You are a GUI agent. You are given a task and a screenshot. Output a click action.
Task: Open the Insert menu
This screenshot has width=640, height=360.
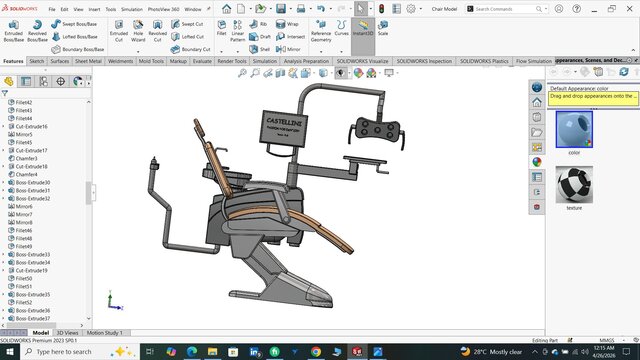(94, 9)
